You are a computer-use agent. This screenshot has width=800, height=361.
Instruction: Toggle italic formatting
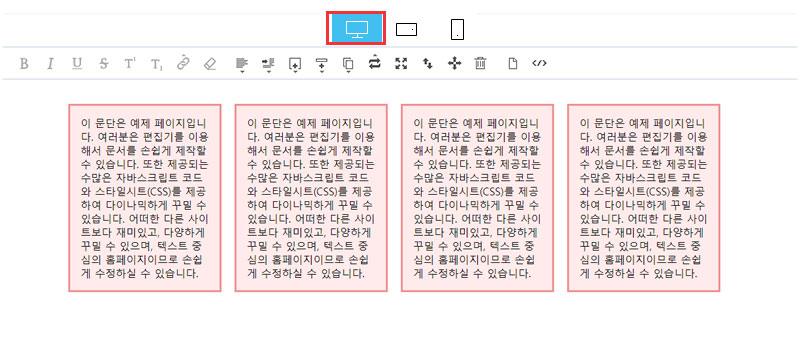coord(50,64)
